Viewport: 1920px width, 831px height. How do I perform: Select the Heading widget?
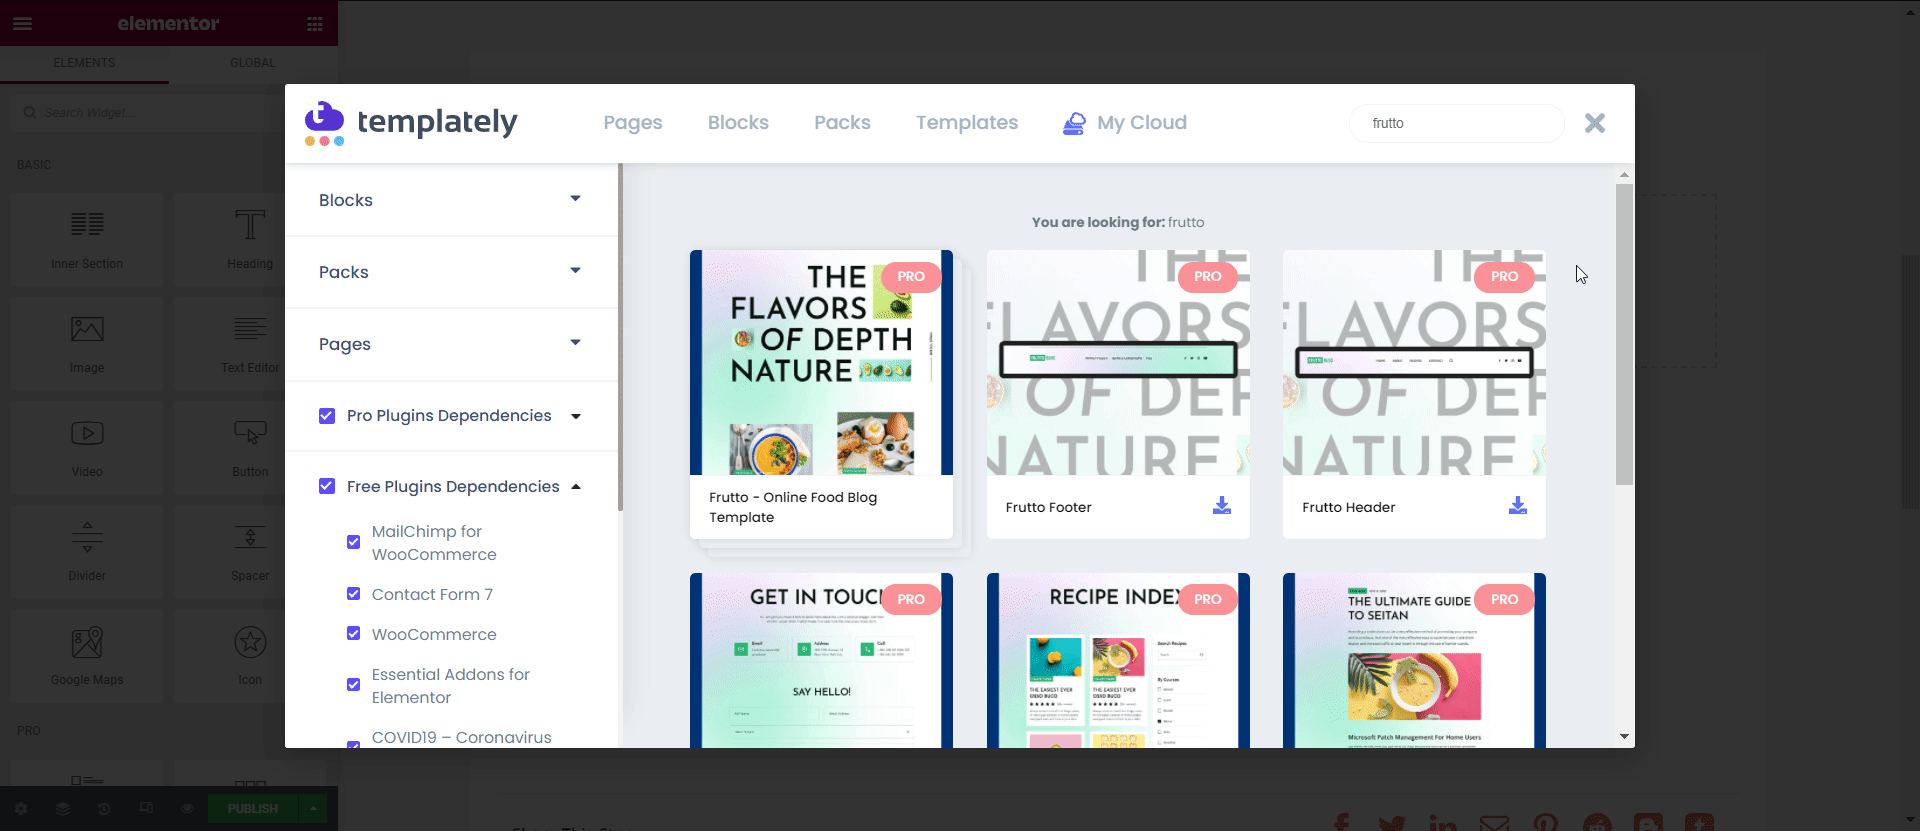[x=250, y=240]
